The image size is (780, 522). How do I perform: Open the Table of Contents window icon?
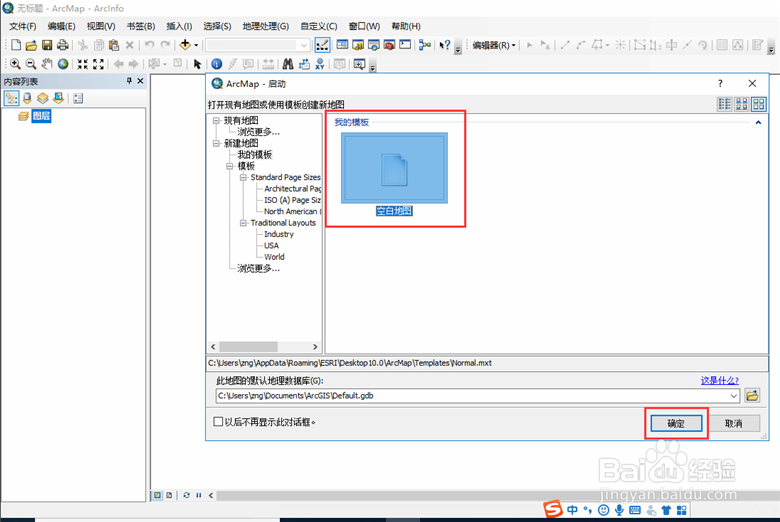point(342,45)
